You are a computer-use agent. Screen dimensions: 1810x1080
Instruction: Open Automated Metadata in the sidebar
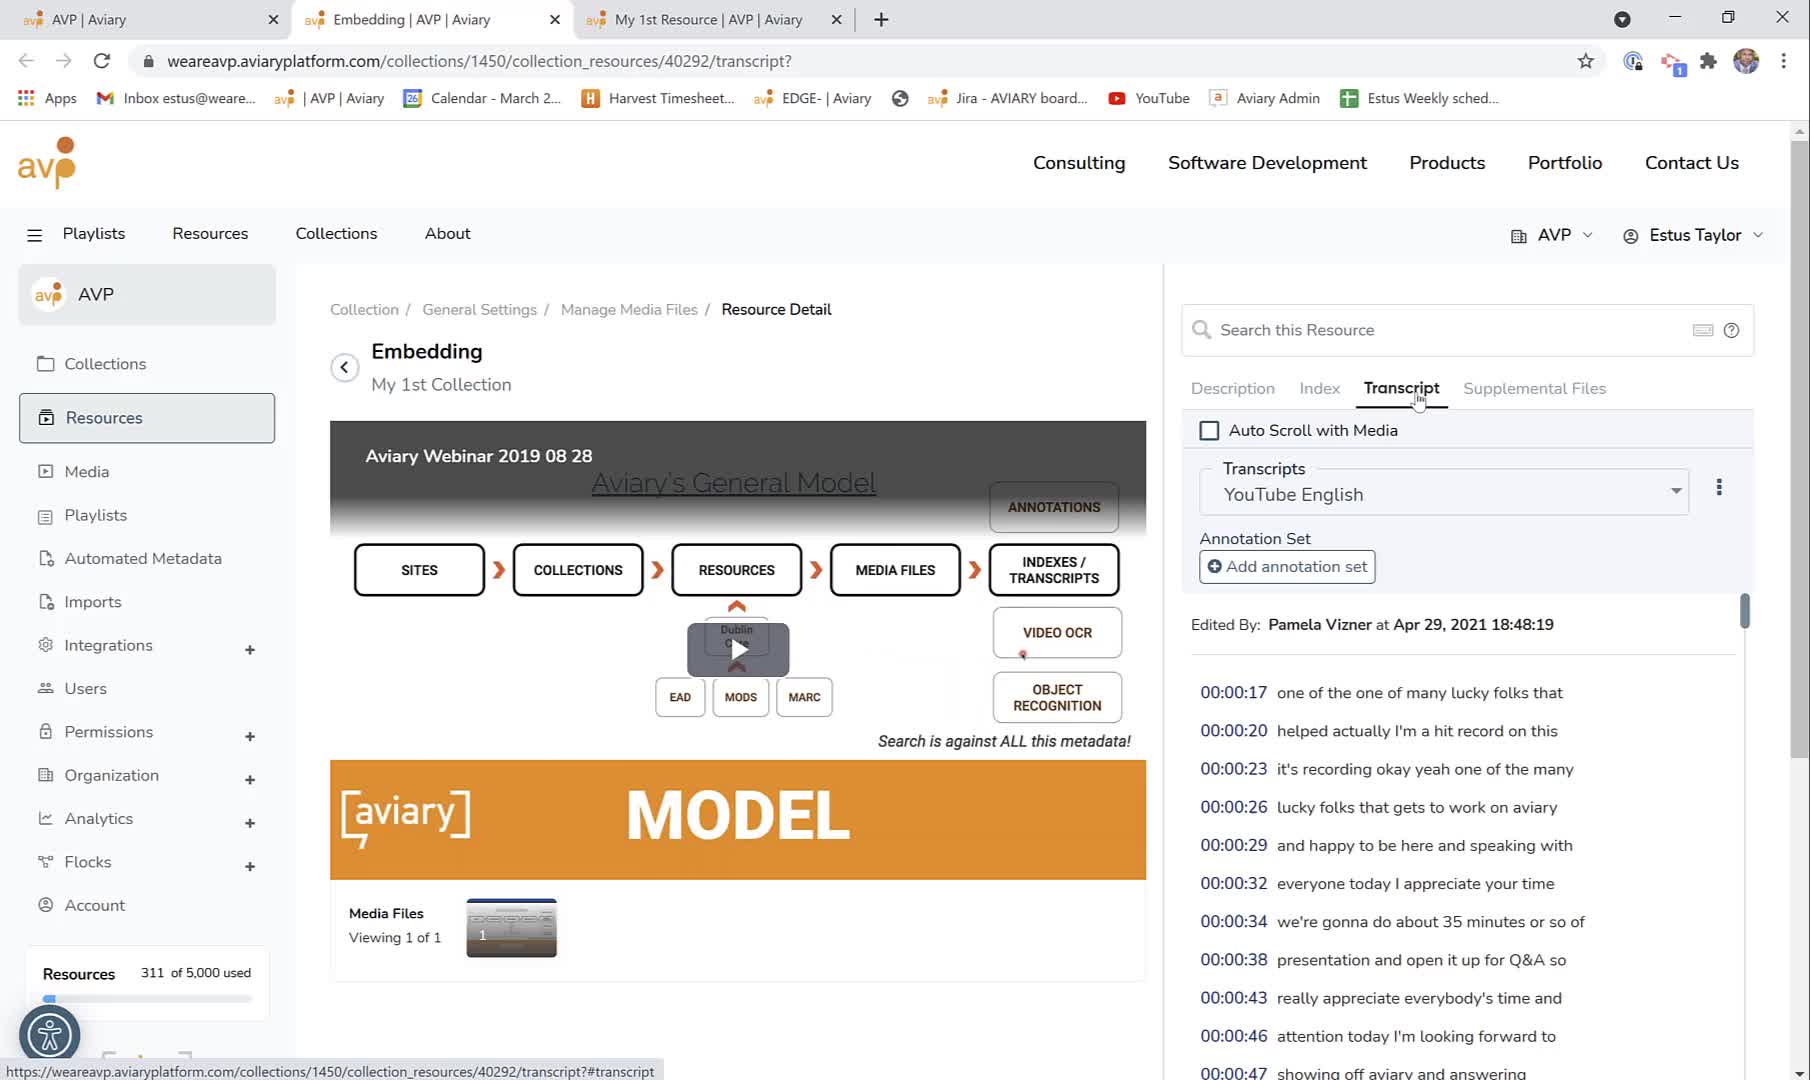click(x=143, y=558)
